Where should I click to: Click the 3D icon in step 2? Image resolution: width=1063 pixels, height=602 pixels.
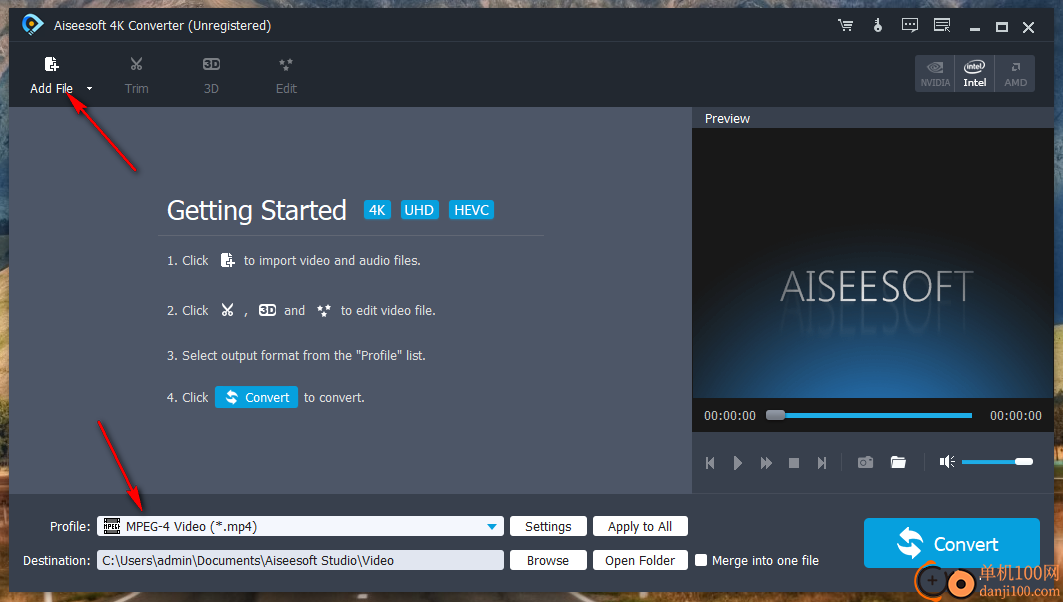click(x=267, y=310)
